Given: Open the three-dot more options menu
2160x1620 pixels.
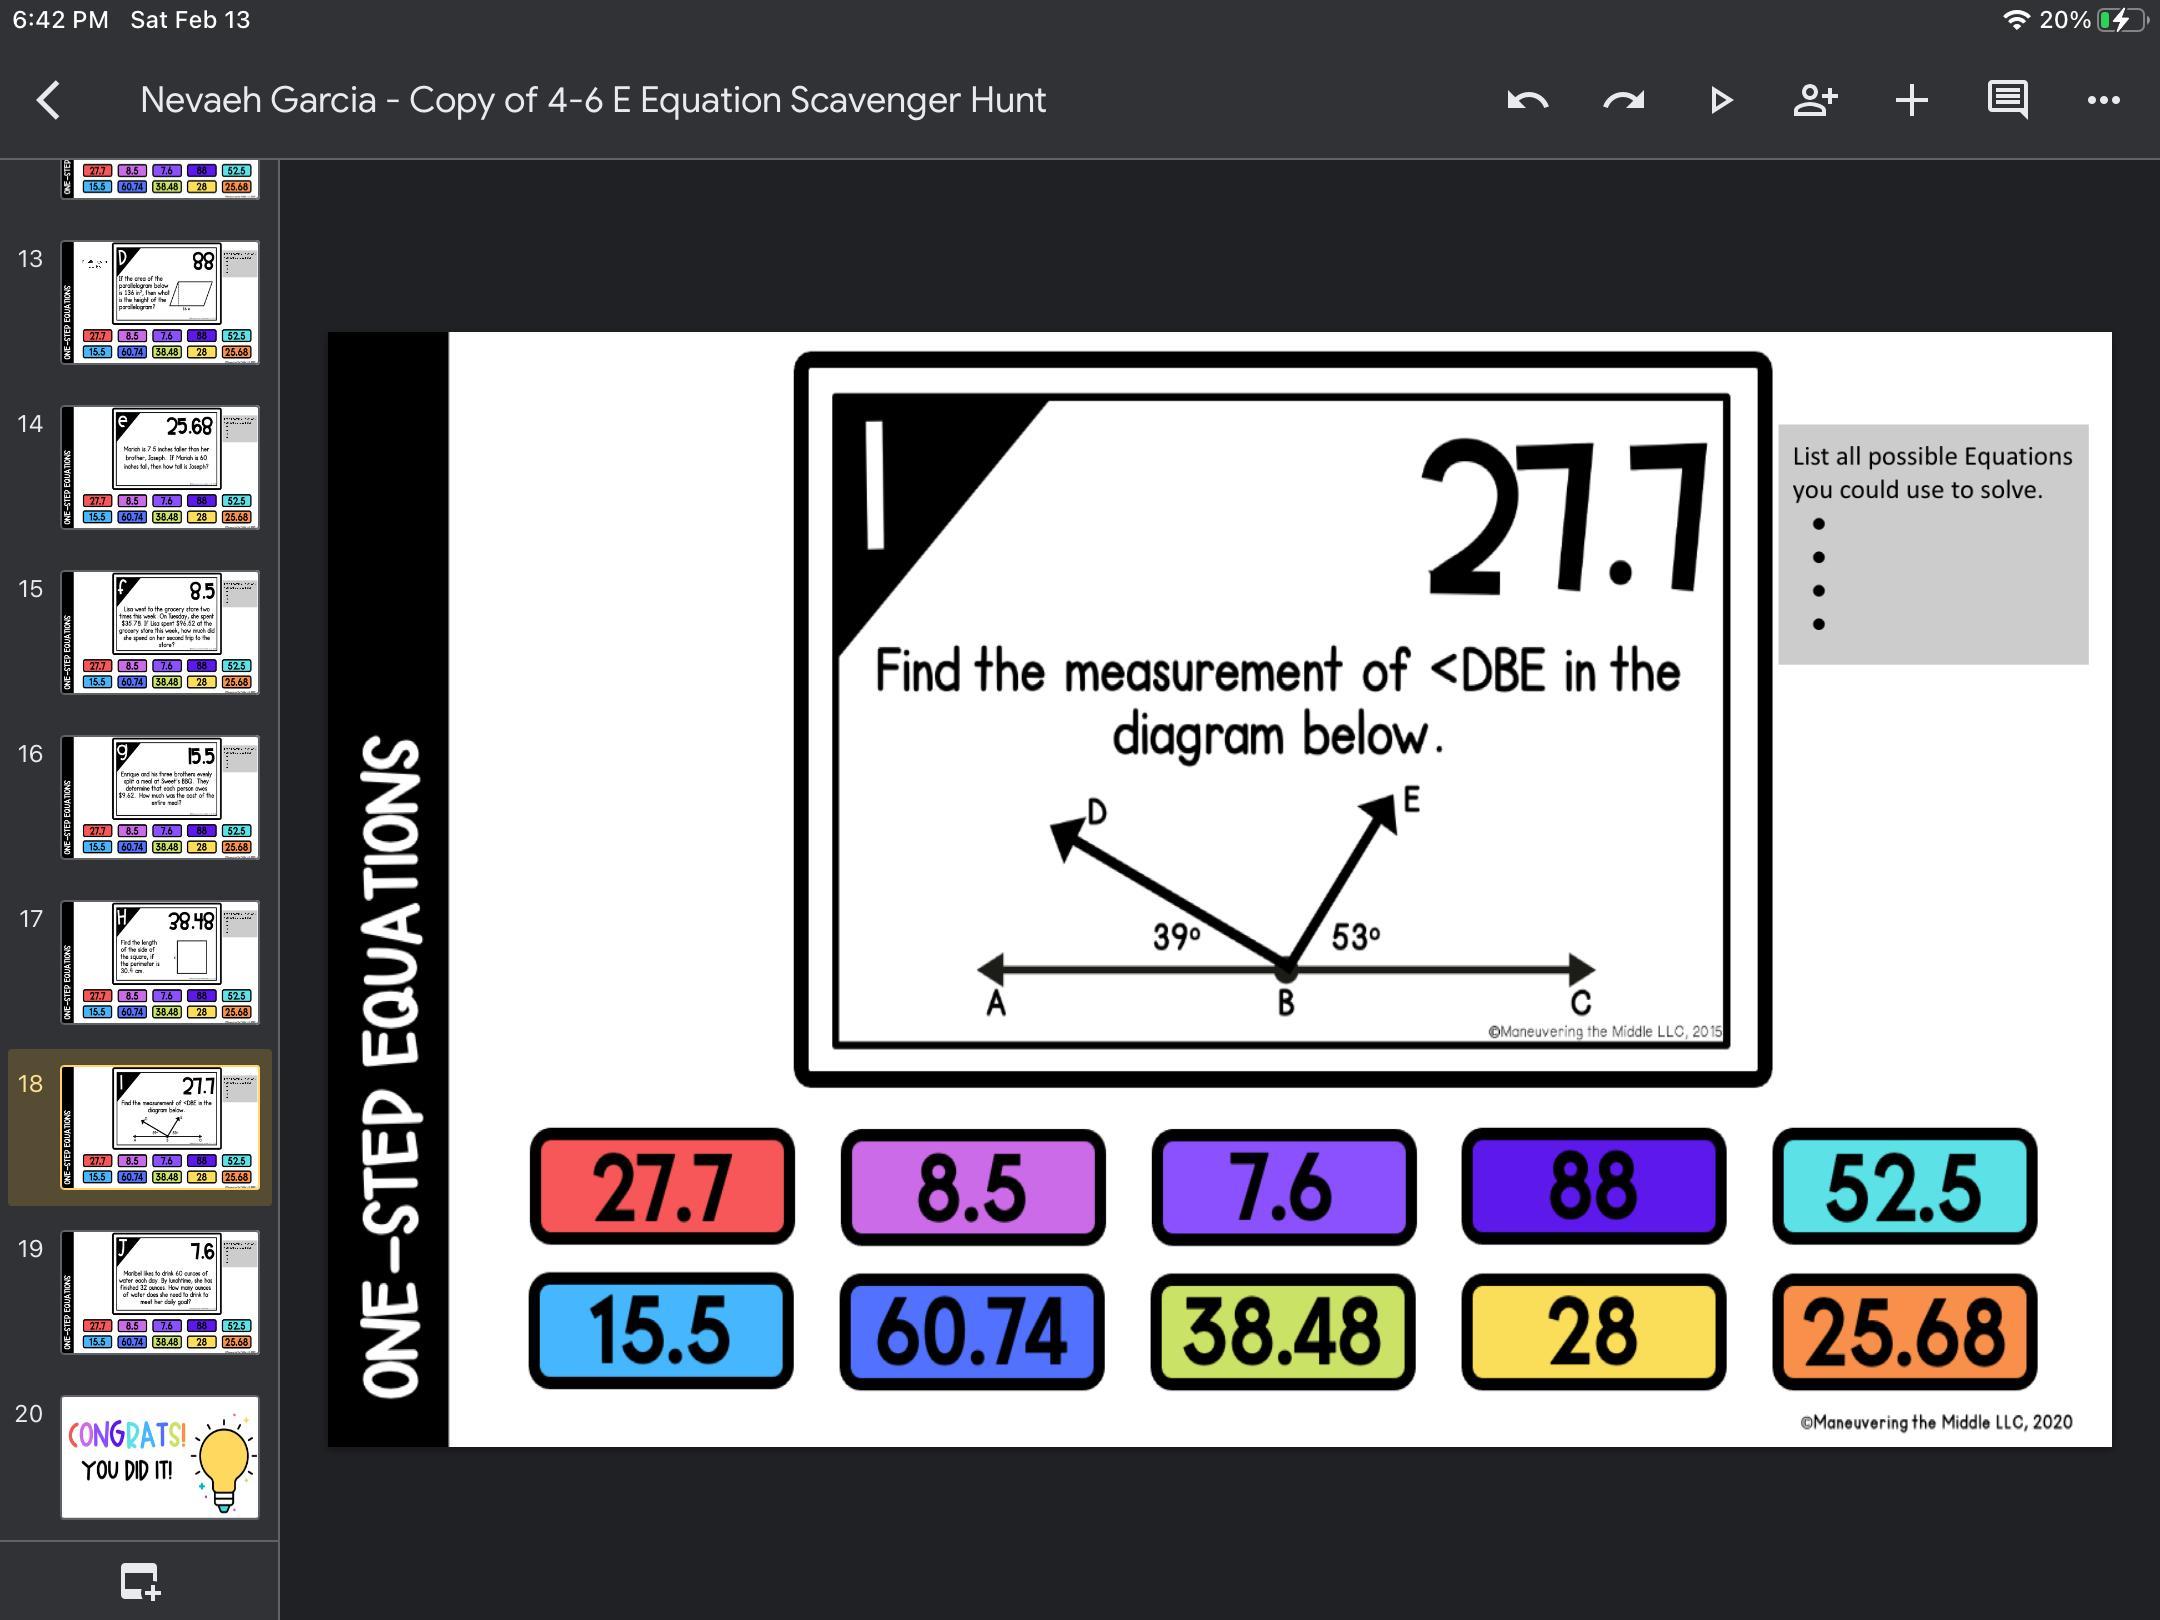Looking at the screenshot, I should click(2103, 100).
